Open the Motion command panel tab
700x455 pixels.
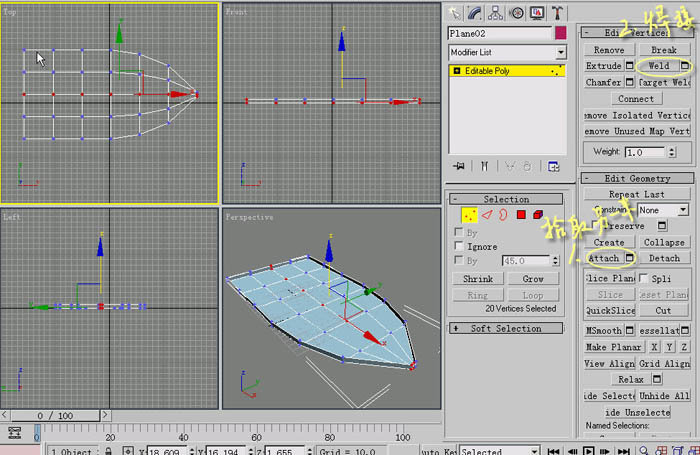pyautogui.click(x=517, y=13)
